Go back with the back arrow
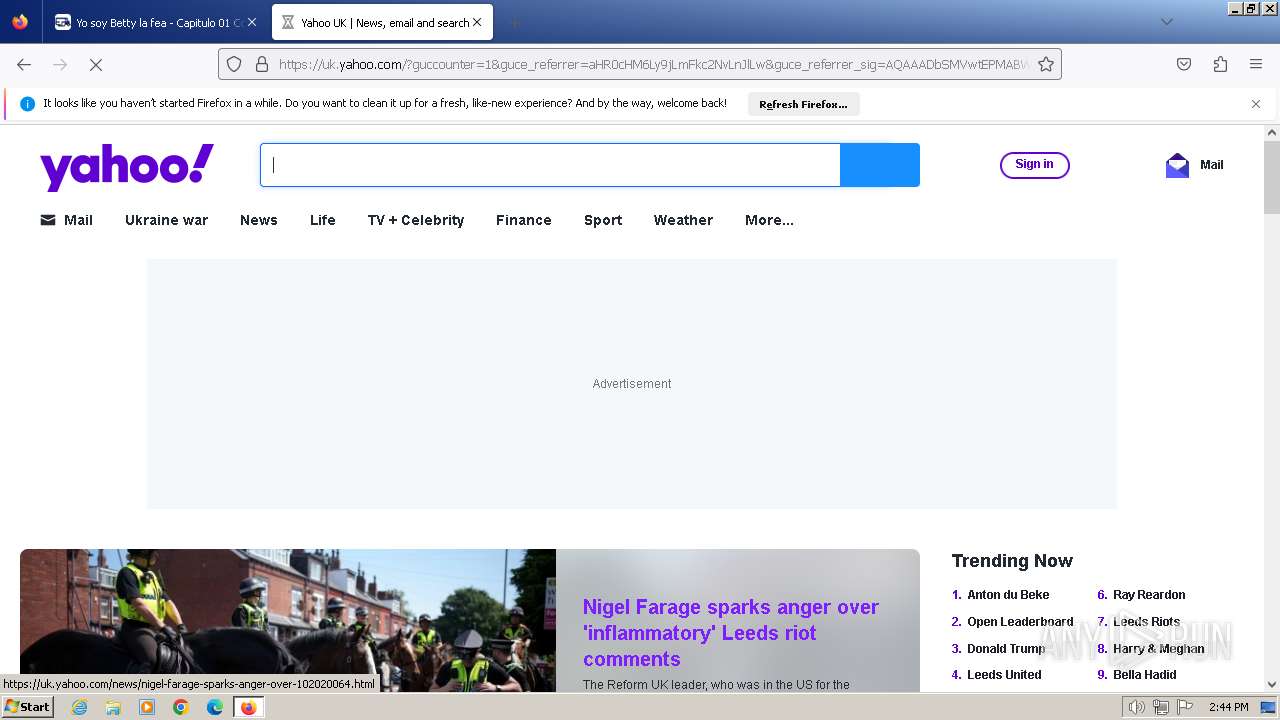The width and height of the screenshot is (1280, 720). pyautogui.click(x=24, y=64)
